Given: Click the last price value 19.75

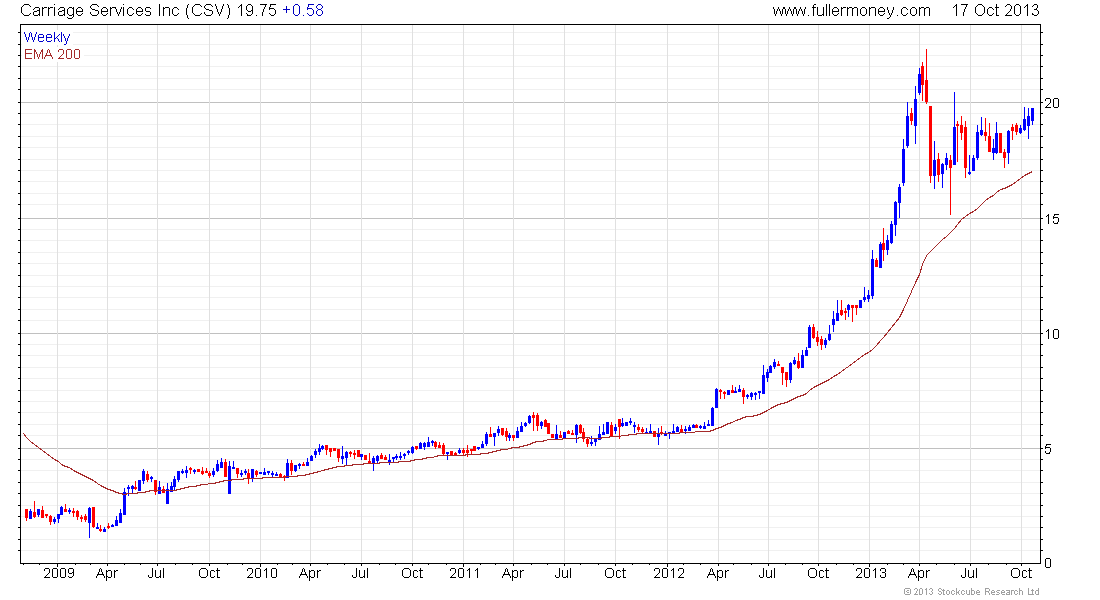Looking at the screenshot, I should tap(256, 11).
